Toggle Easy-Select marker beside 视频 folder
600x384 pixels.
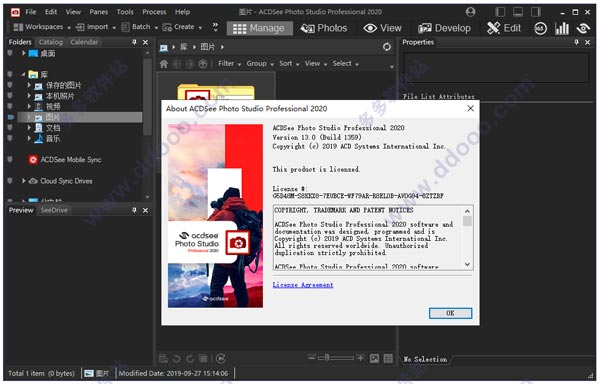click(10, 106)
